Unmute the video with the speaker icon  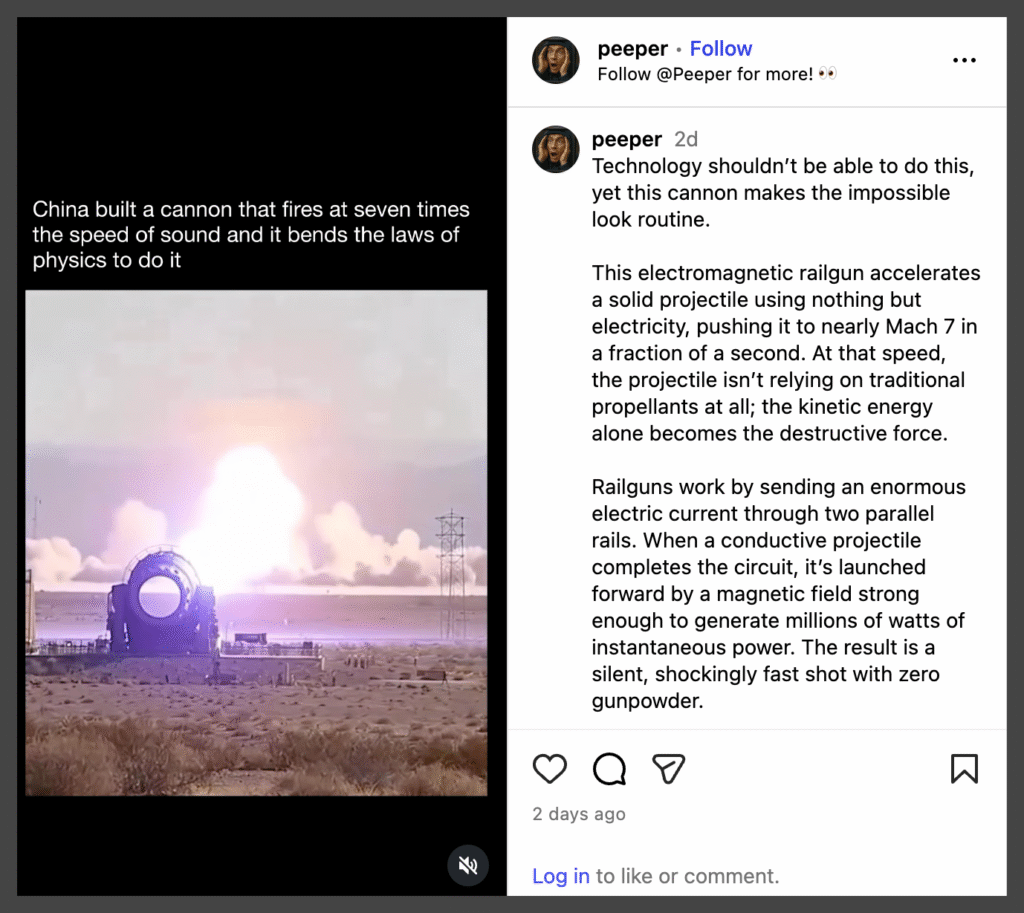coord(468,865)
